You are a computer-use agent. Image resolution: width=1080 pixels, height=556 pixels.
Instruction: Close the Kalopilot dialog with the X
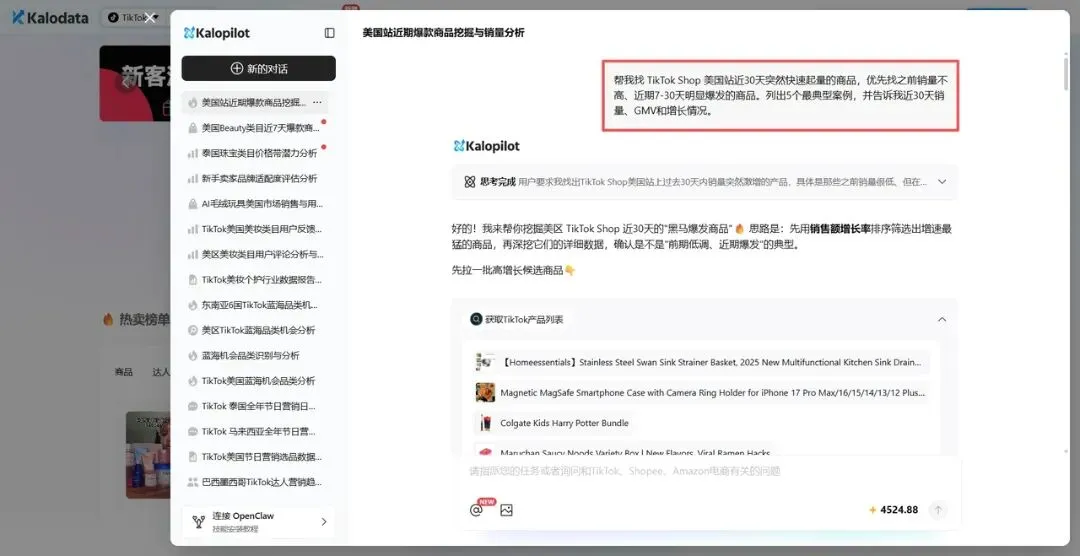pyautogui.click(x=149, y=18)
